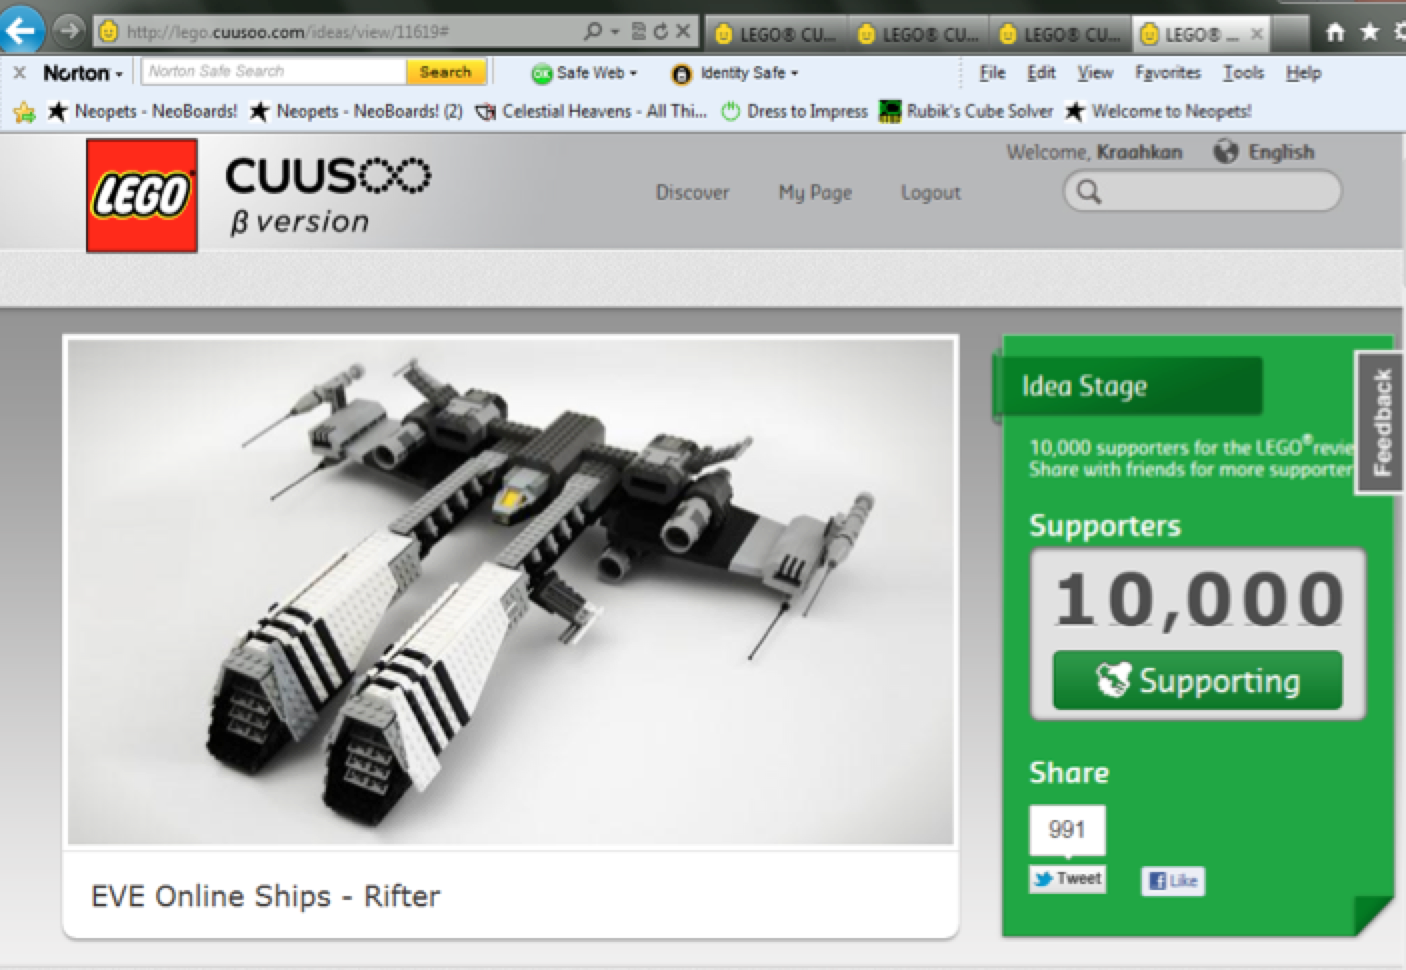
Task: Click the 10,000 supporters counter
Action: coord(1199,599)
